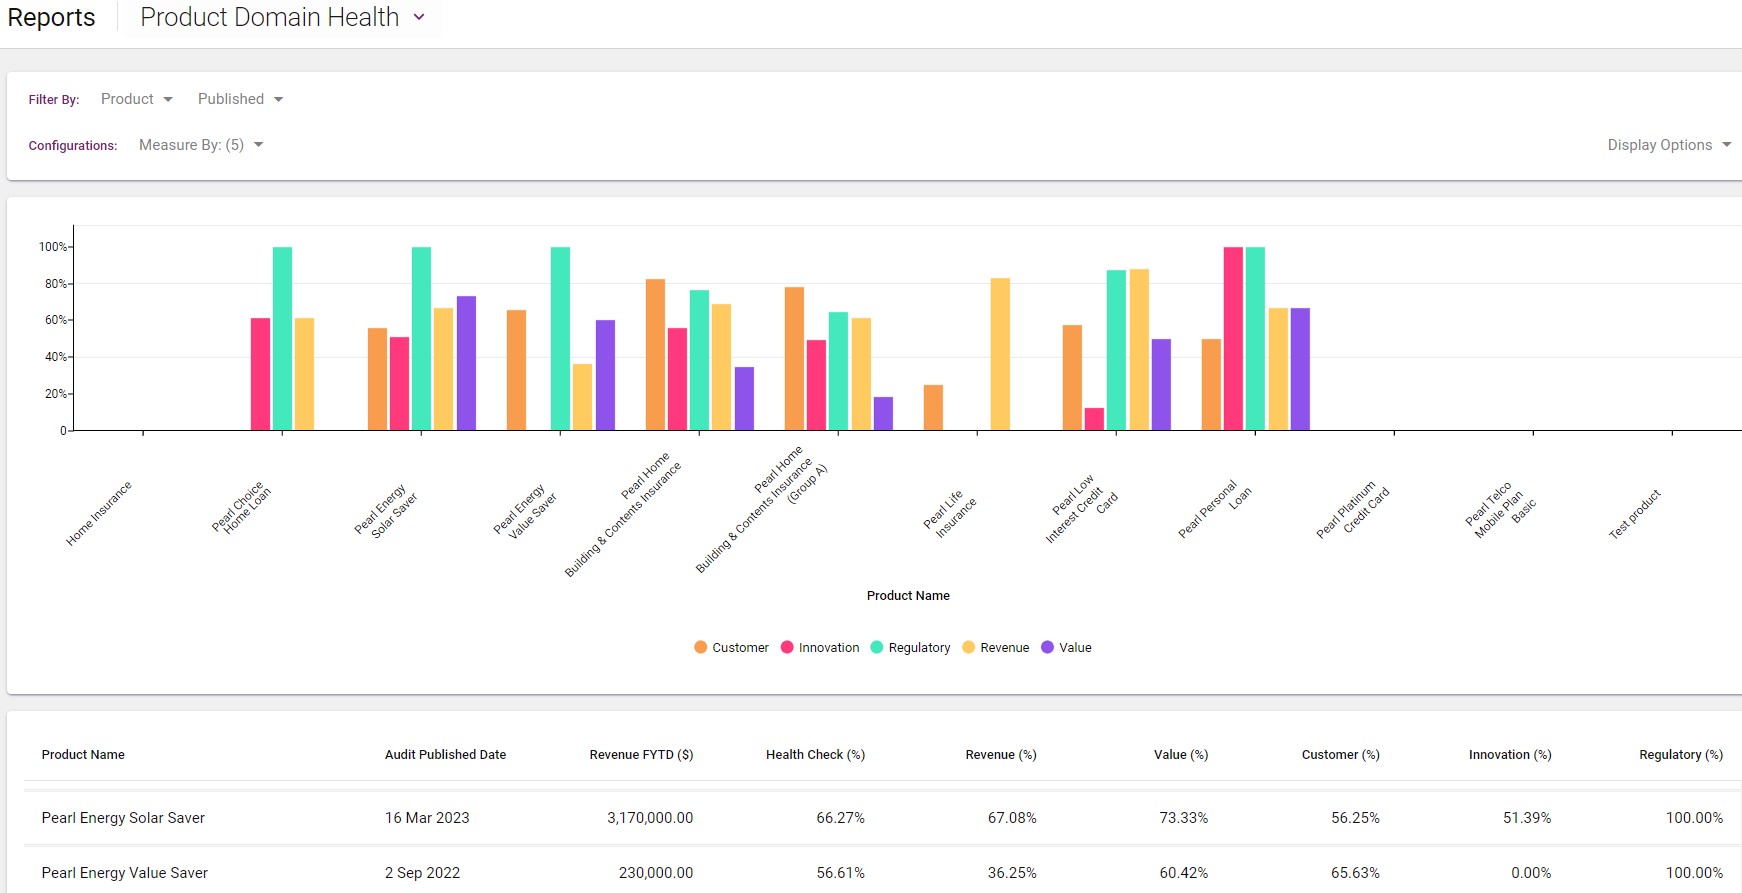Click Pearl Low Interest Credit Card innovation bar
1742x893 pixels.
coord(1094,419)
